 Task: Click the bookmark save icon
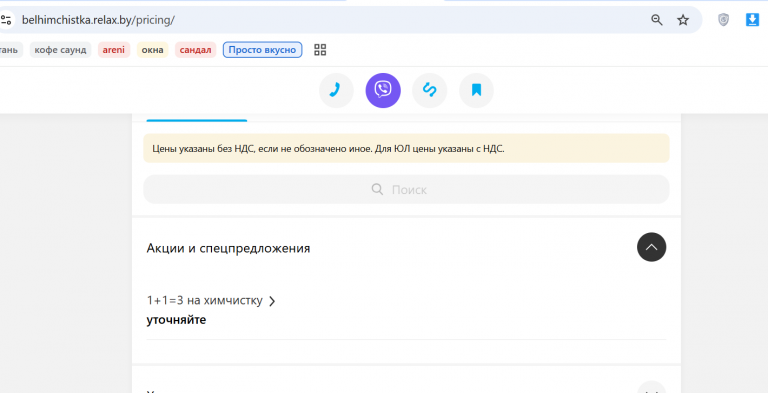pos(476,90)
